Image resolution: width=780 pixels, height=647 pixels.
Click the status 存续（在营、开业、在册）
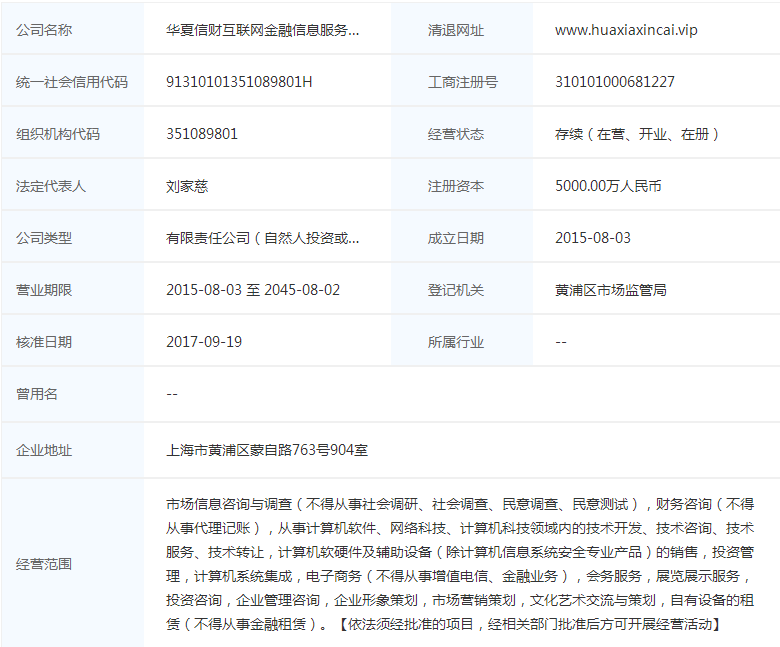637,134
